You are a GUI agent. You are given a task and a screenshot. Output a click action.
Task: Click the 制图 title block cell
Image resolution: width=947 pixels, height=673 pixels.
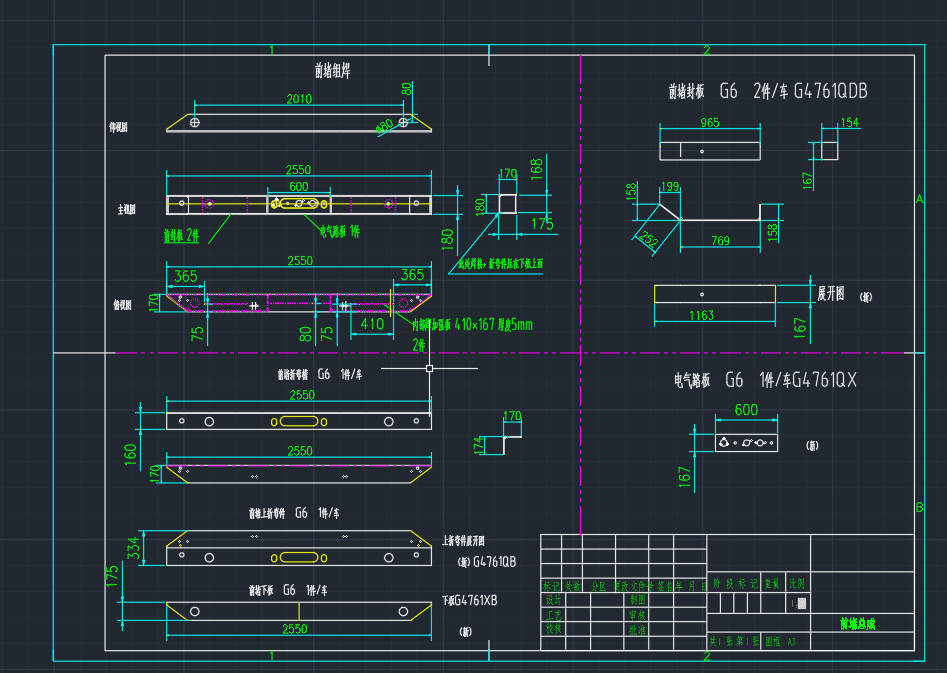click(x=638, y=599)
